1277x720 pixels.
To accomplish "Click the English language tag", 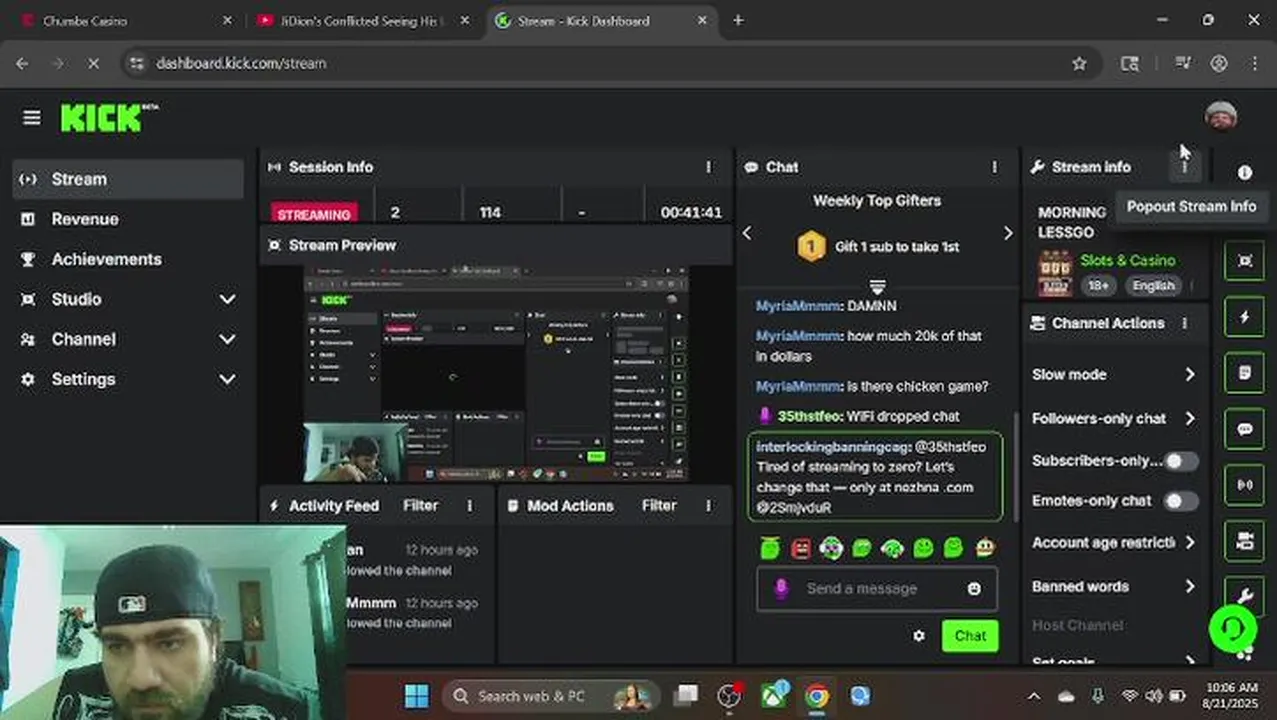I will point(1153,286).
